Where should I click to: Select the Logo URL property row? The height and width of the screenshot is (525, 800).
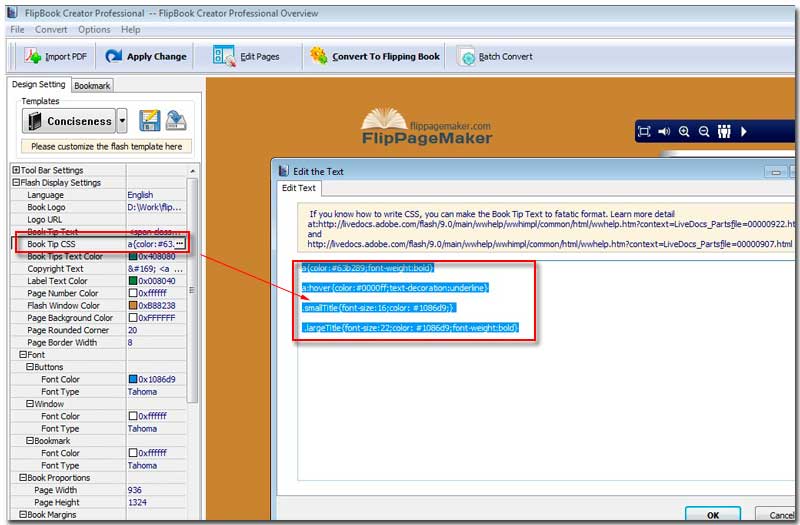[x=99, y=219]
